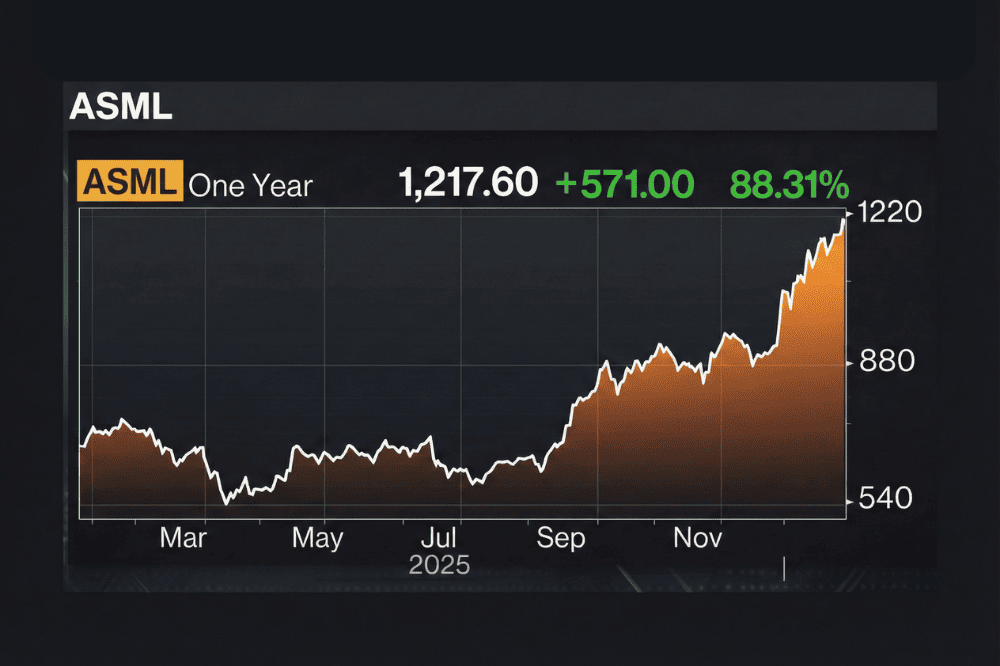Click the ASML title in header bar
The image size is (1000, 666).
tap(121, 107)
